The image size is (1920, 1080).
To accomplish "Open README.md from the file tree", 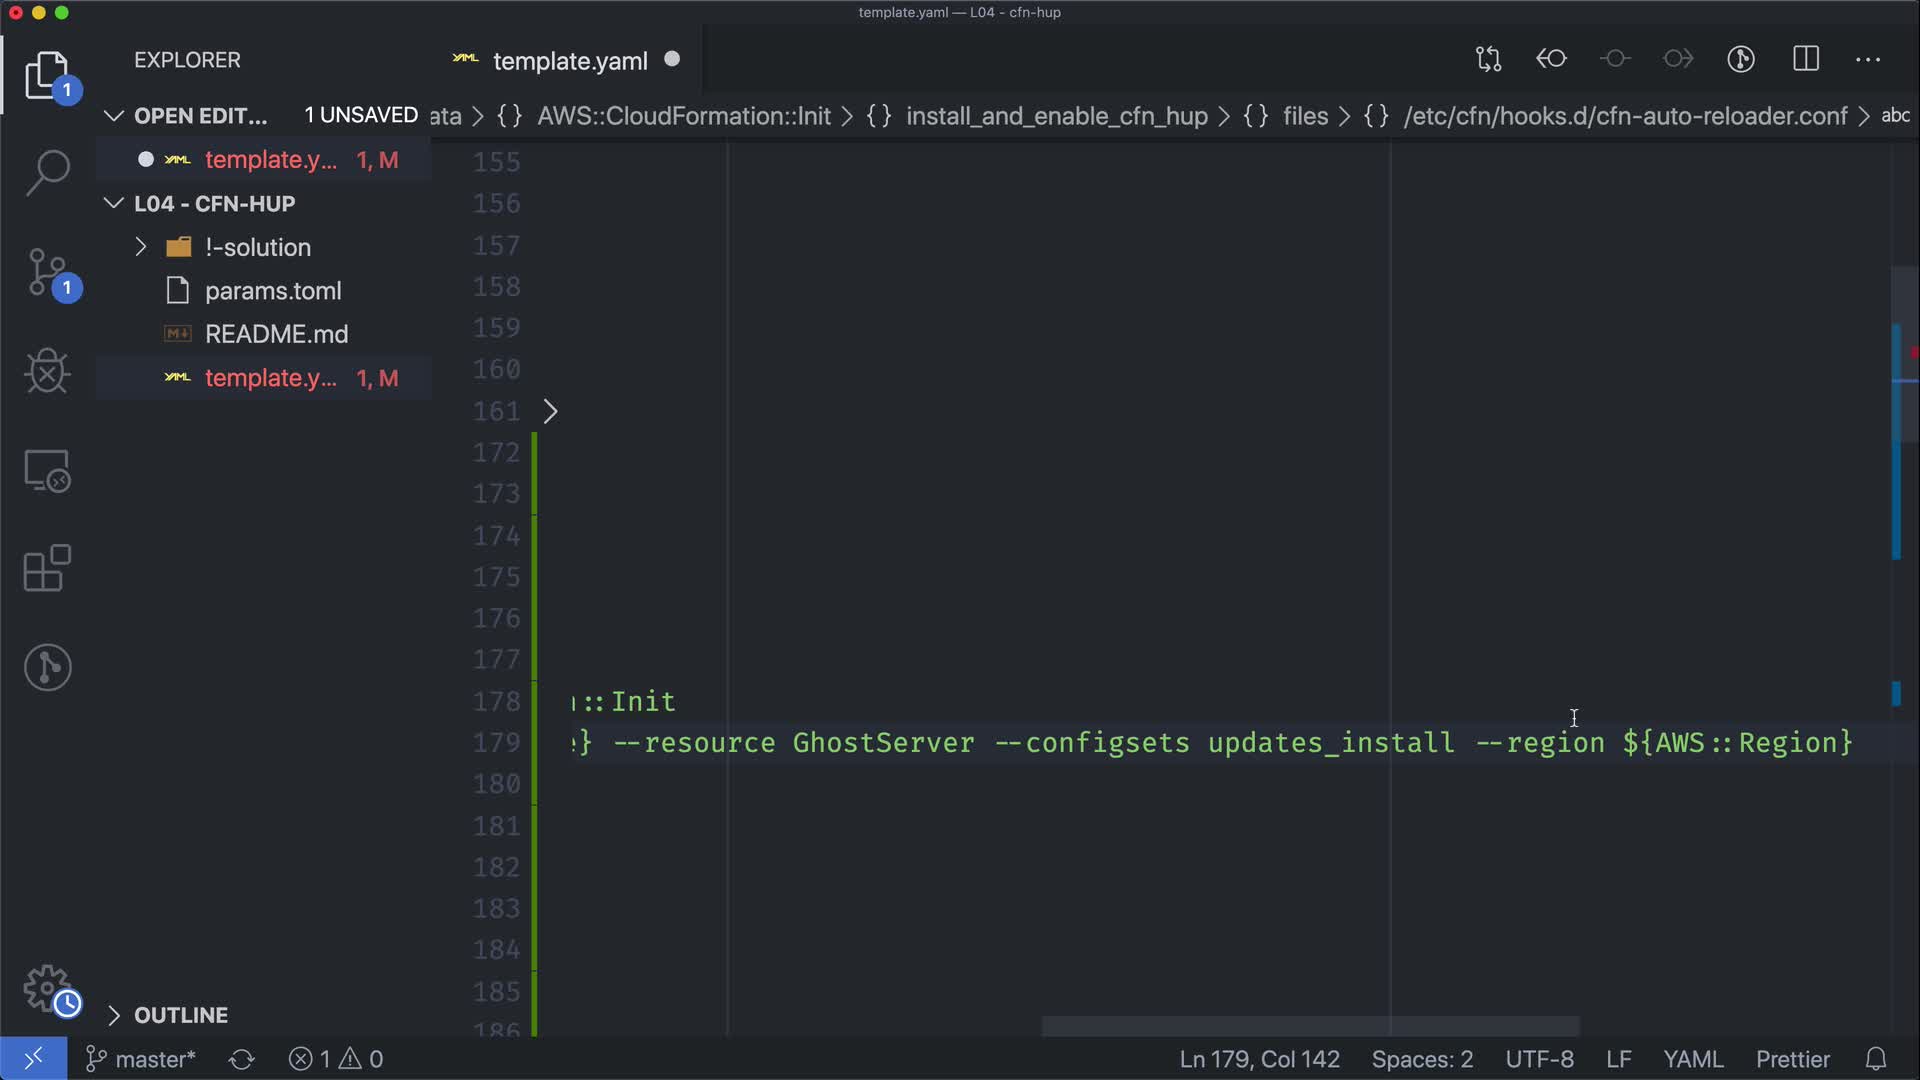I will pos(276,334).
